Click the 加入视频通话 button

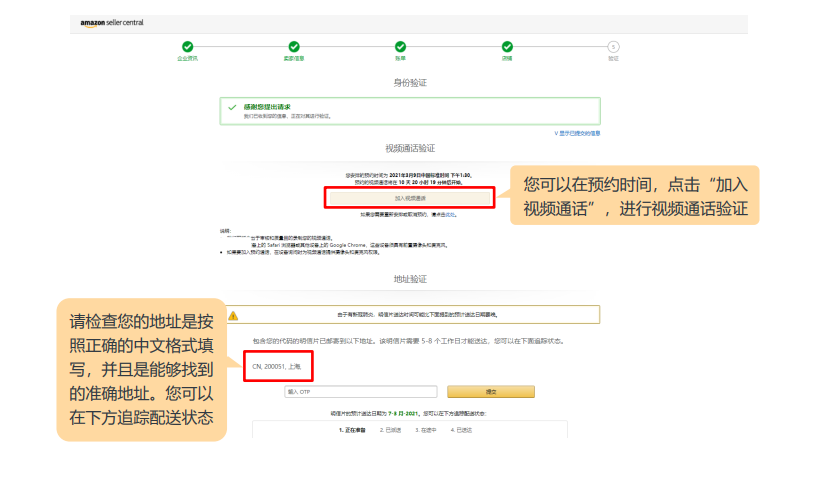click(410, 198)
